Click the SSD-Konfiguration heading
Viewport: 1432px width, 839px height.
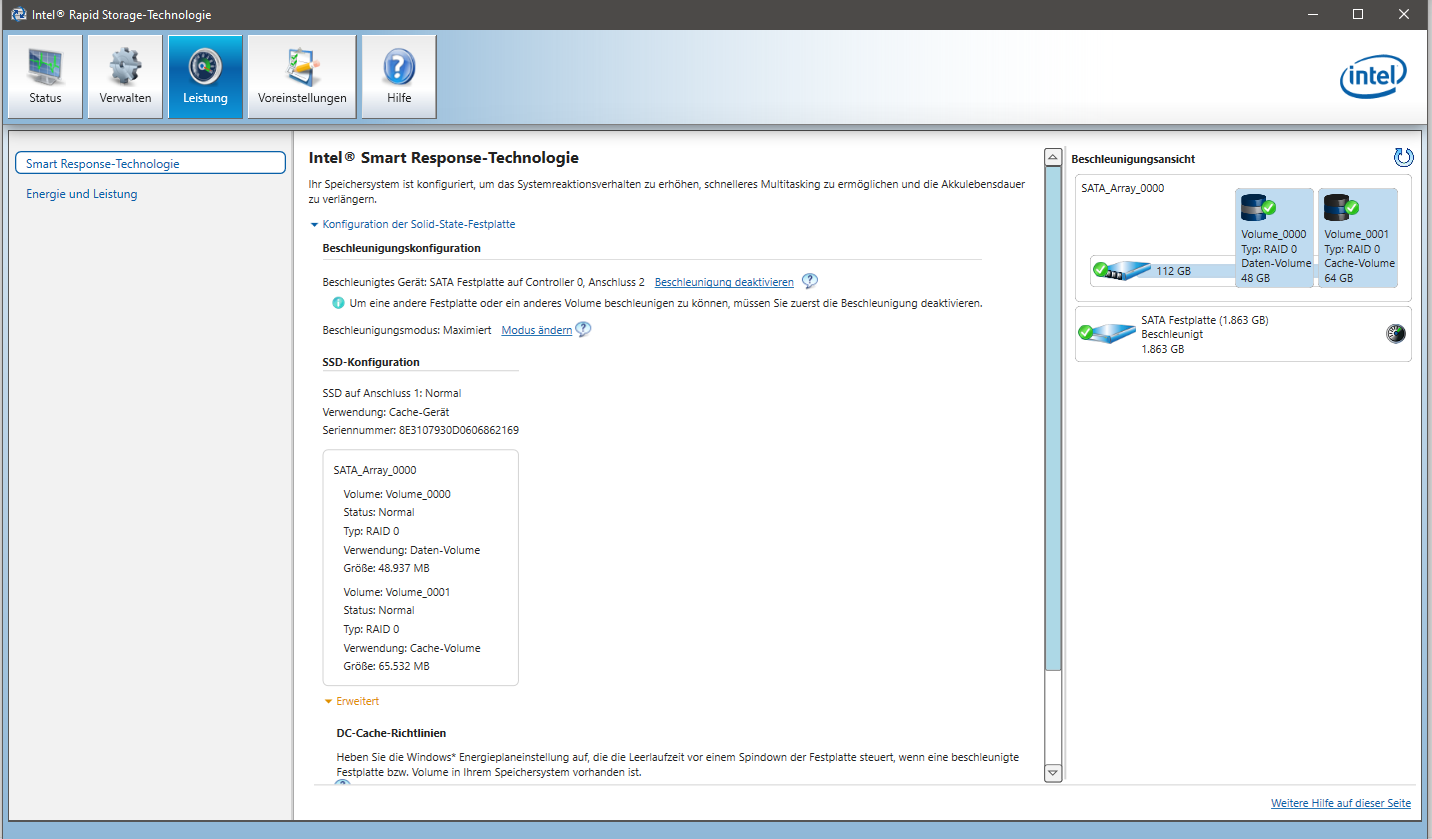click(x=371, y=362)
